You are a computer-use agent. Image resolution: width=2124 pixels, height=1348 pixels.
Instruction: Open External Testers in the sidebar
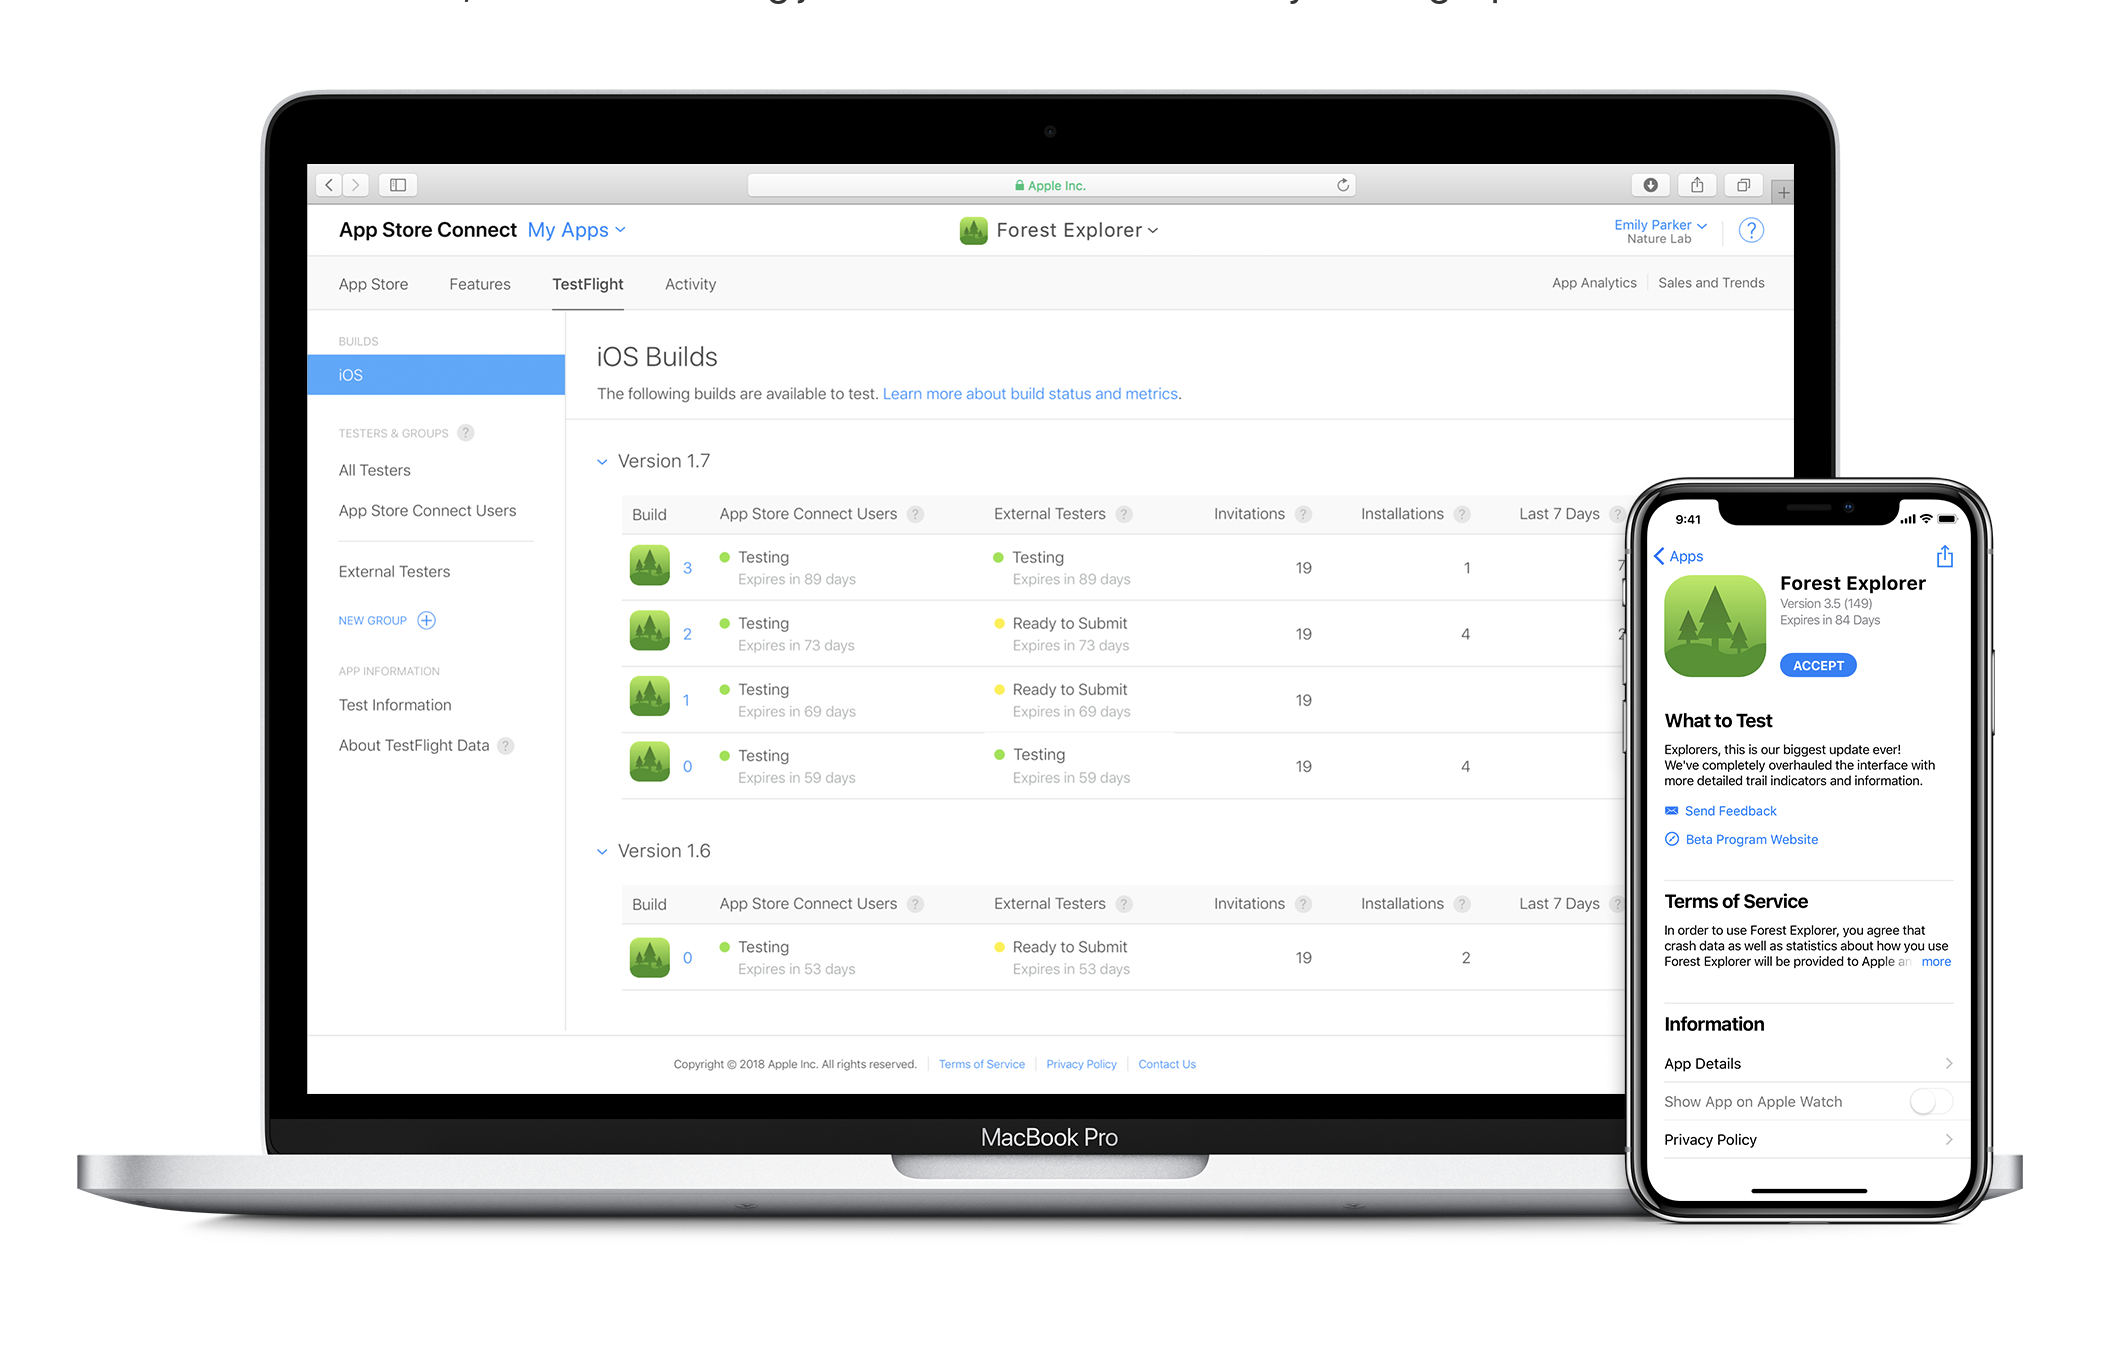[x=394, y=572]
